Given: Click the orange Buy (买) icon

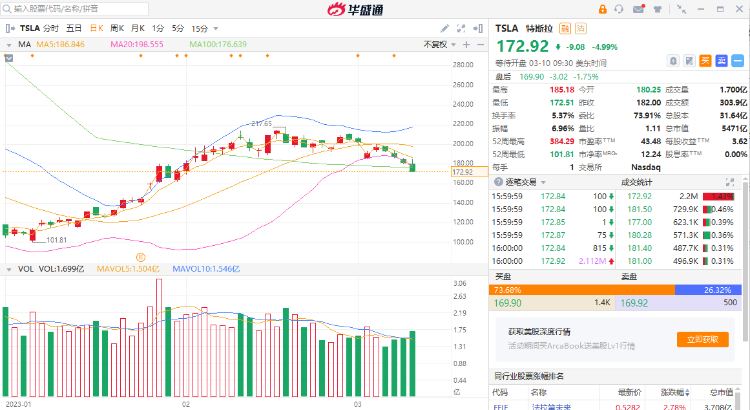Looking at the screenshot, I should [705, 61].
